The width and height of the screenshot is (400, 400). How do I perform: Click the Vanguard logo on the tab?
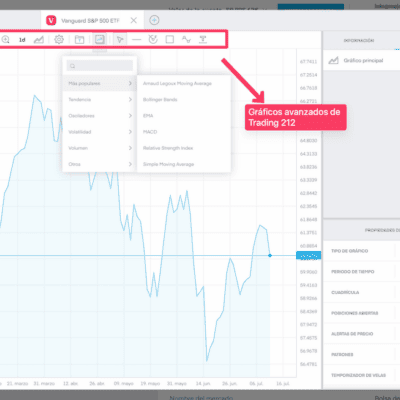[51, 20]
